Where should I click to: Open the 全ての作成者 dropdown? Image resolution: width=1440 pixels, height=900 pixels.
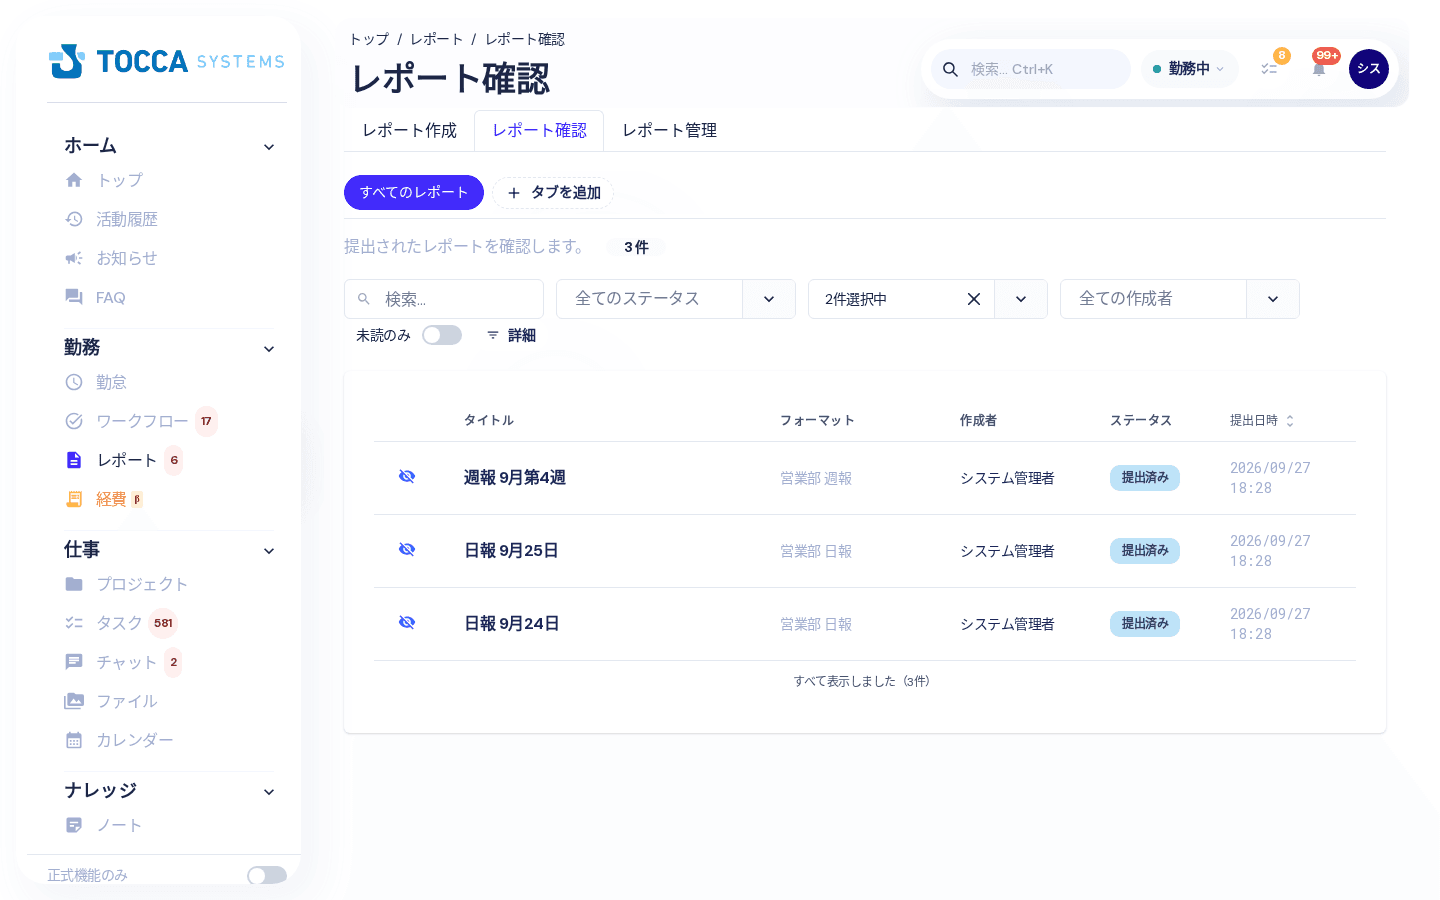tap(1180, 299)
